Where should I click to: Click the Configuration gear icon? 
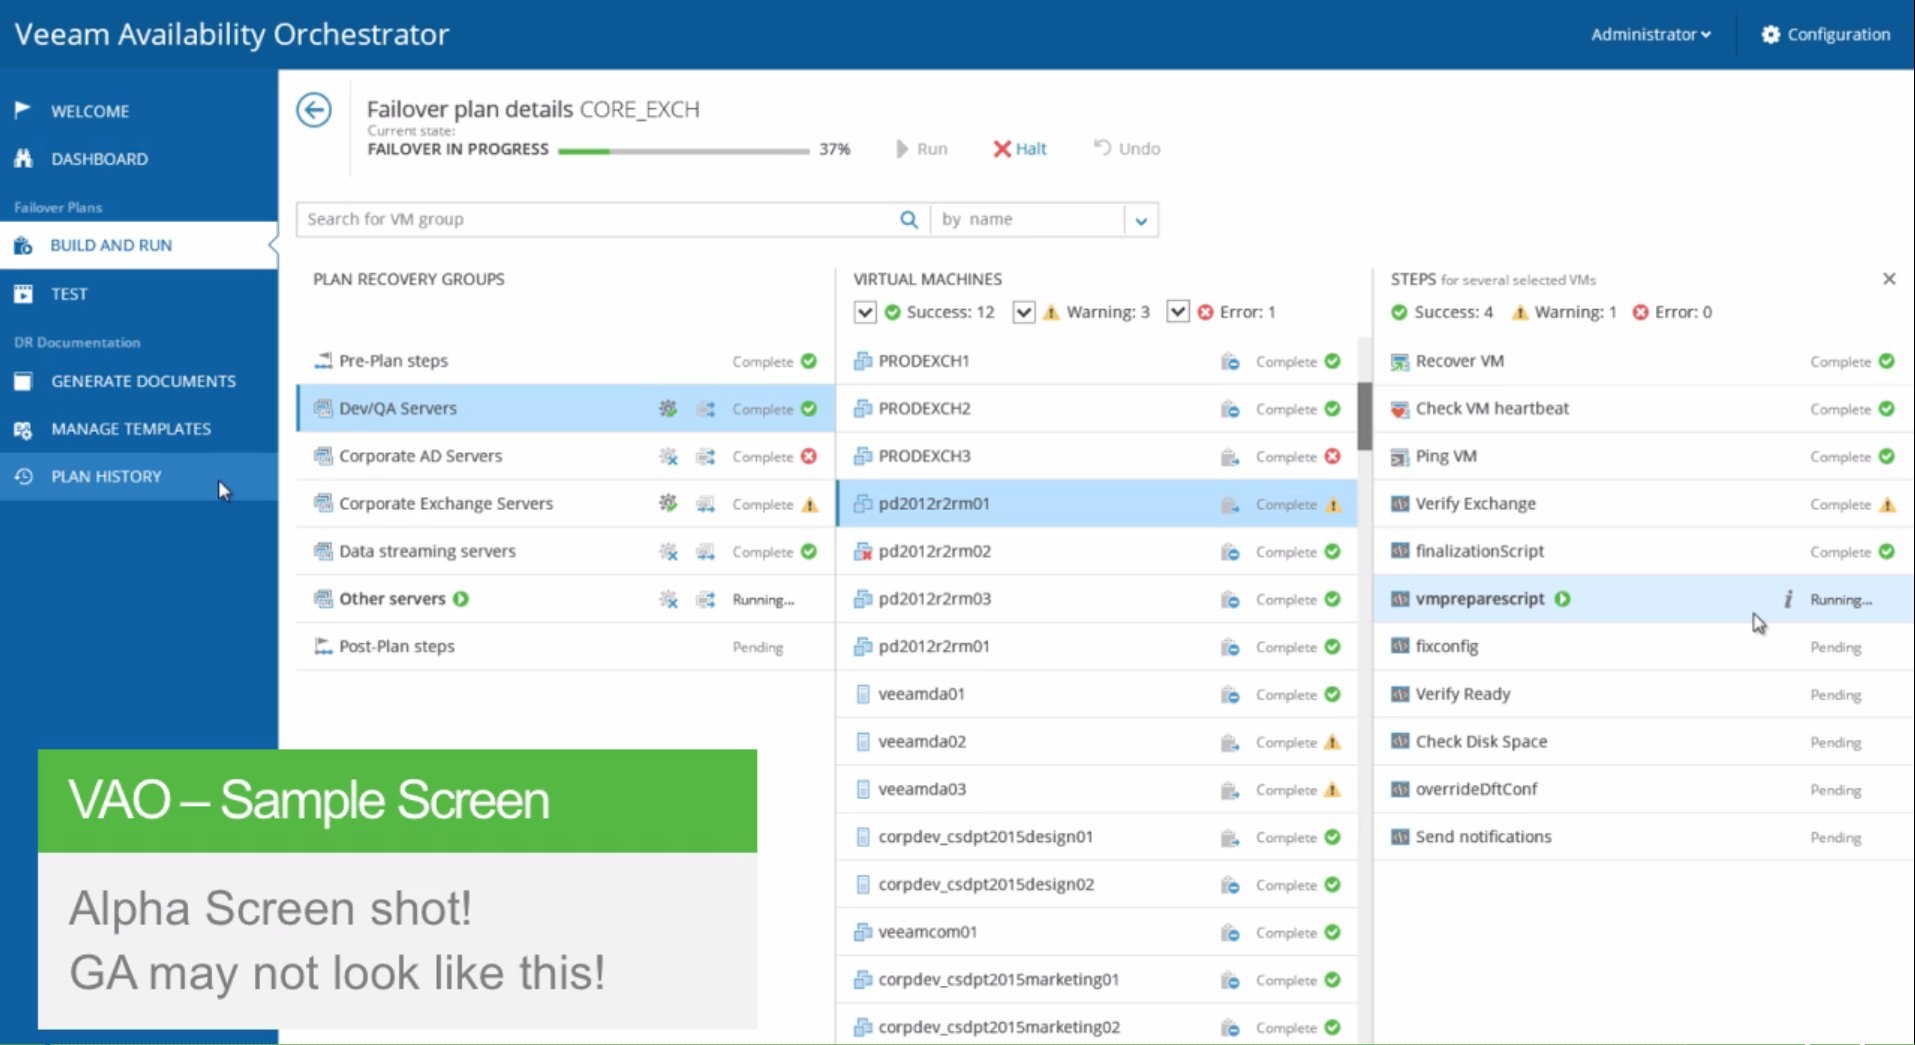click(x=1770, y=34)
